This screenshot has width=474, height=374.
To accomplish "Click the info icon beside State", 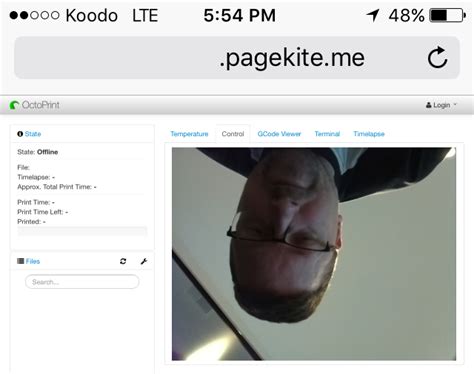I will (20, 134).
